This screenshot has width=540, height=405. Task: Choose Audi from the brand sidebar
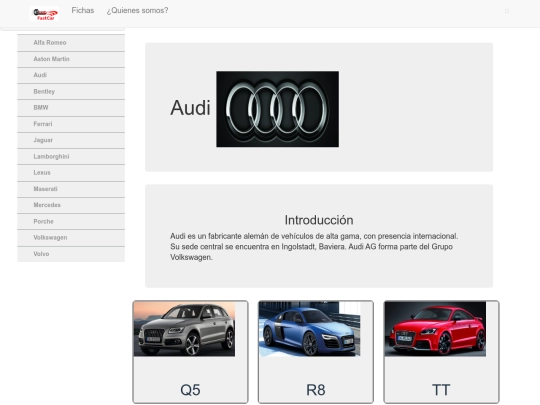[x=71, y=75]
